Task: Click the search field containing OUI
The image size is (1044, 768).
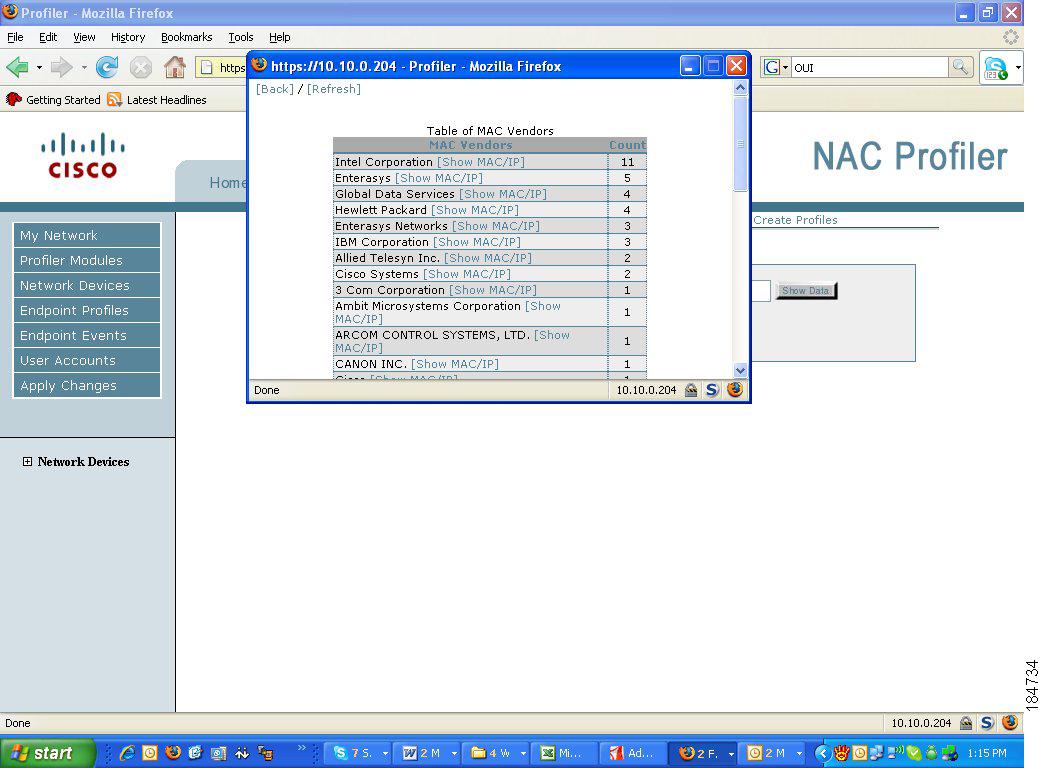Action: [870, 67]
